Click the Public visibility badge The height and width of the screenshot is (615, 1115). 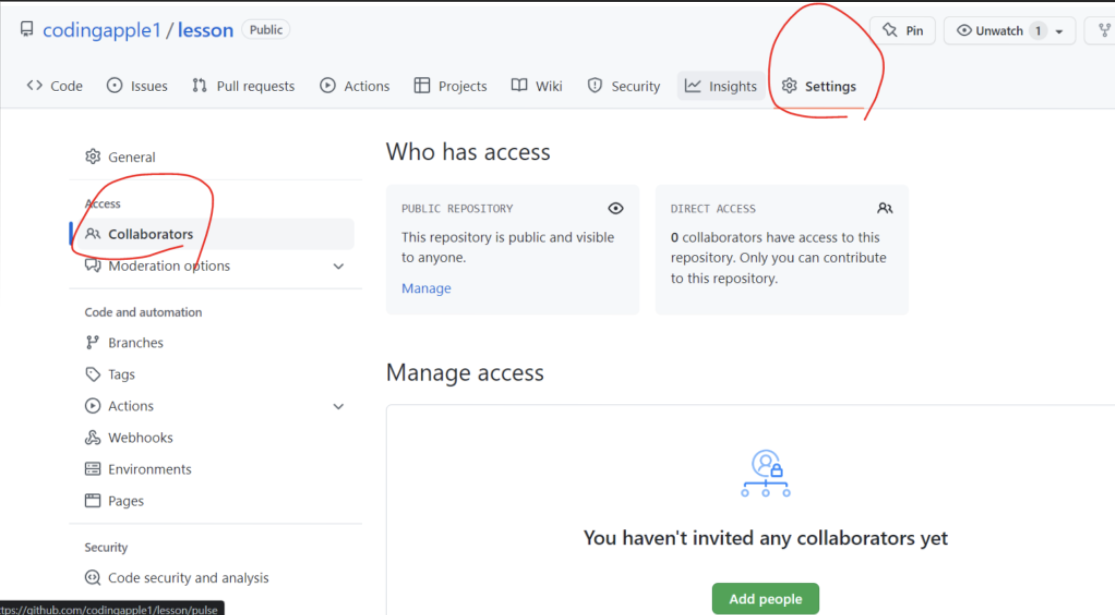[266, 30]
